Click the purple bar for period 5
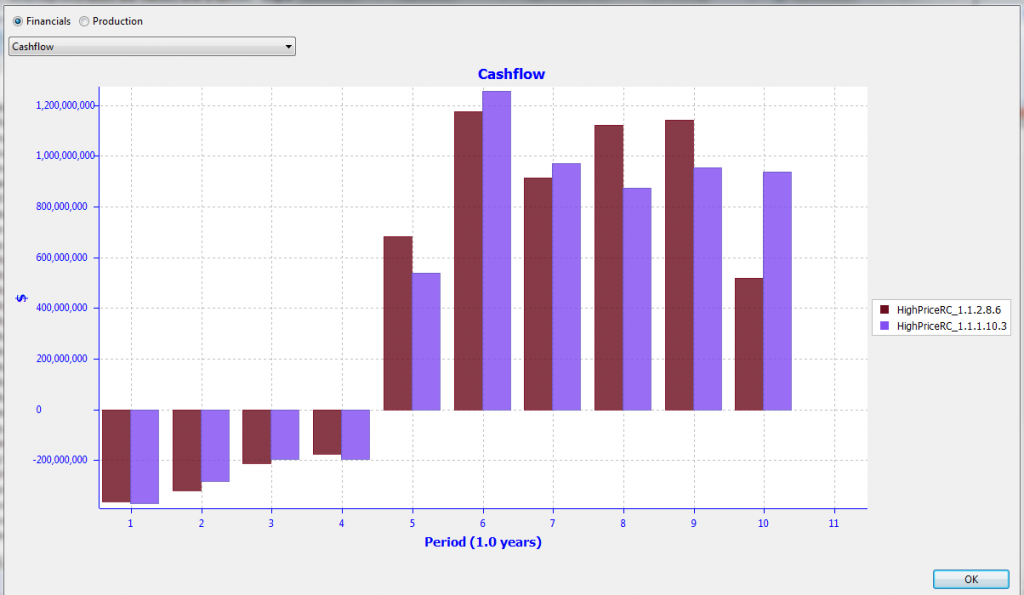 point(426,342)
